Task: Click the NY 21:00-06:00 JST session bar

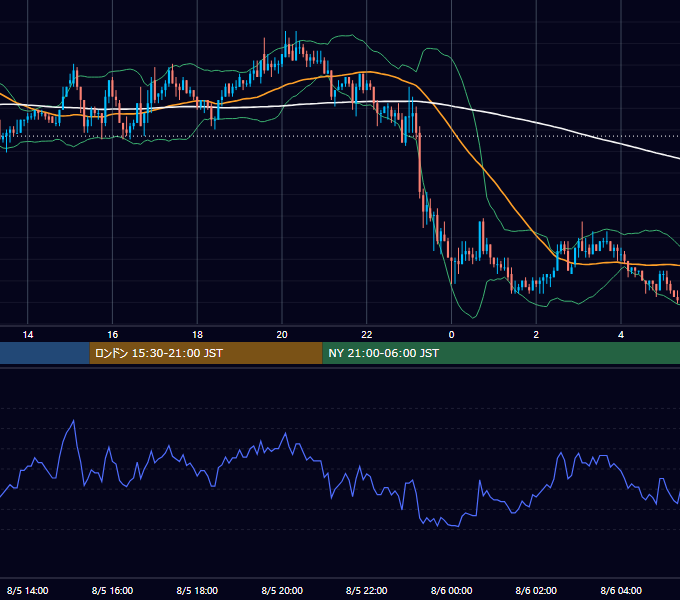Action: click(501, 353)
